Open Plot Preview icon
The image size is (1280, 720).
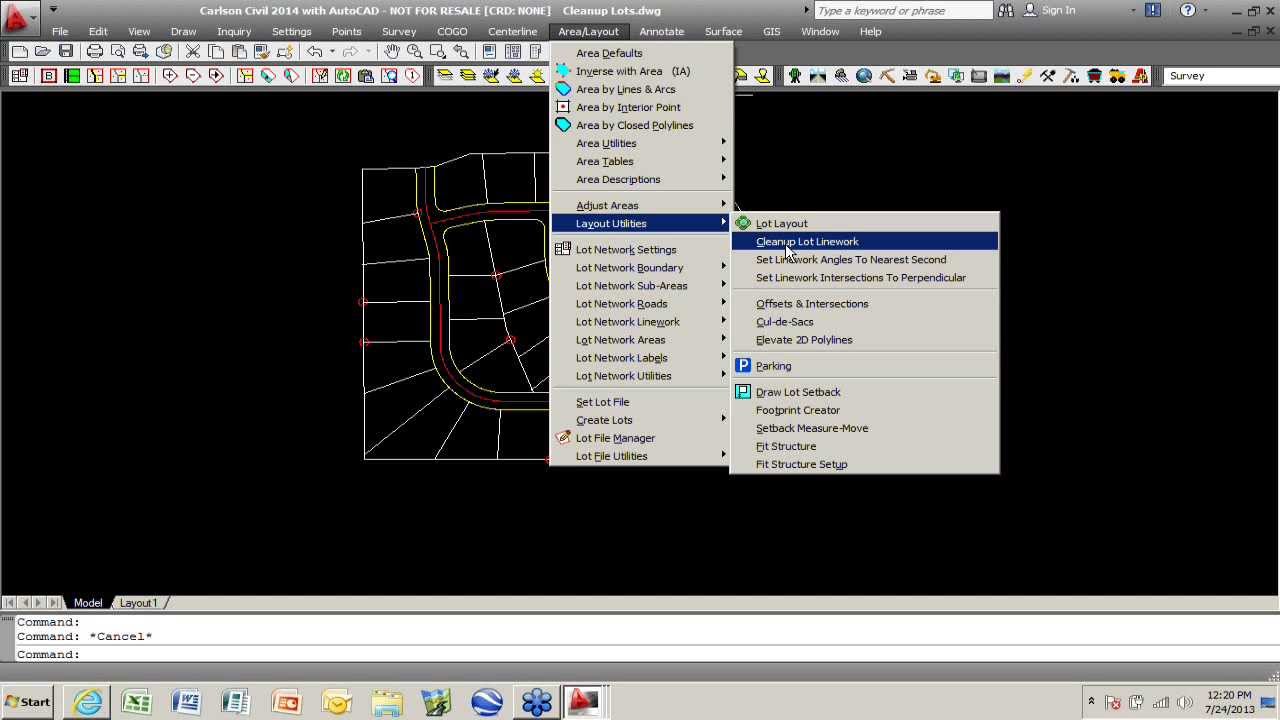[118, 51]
